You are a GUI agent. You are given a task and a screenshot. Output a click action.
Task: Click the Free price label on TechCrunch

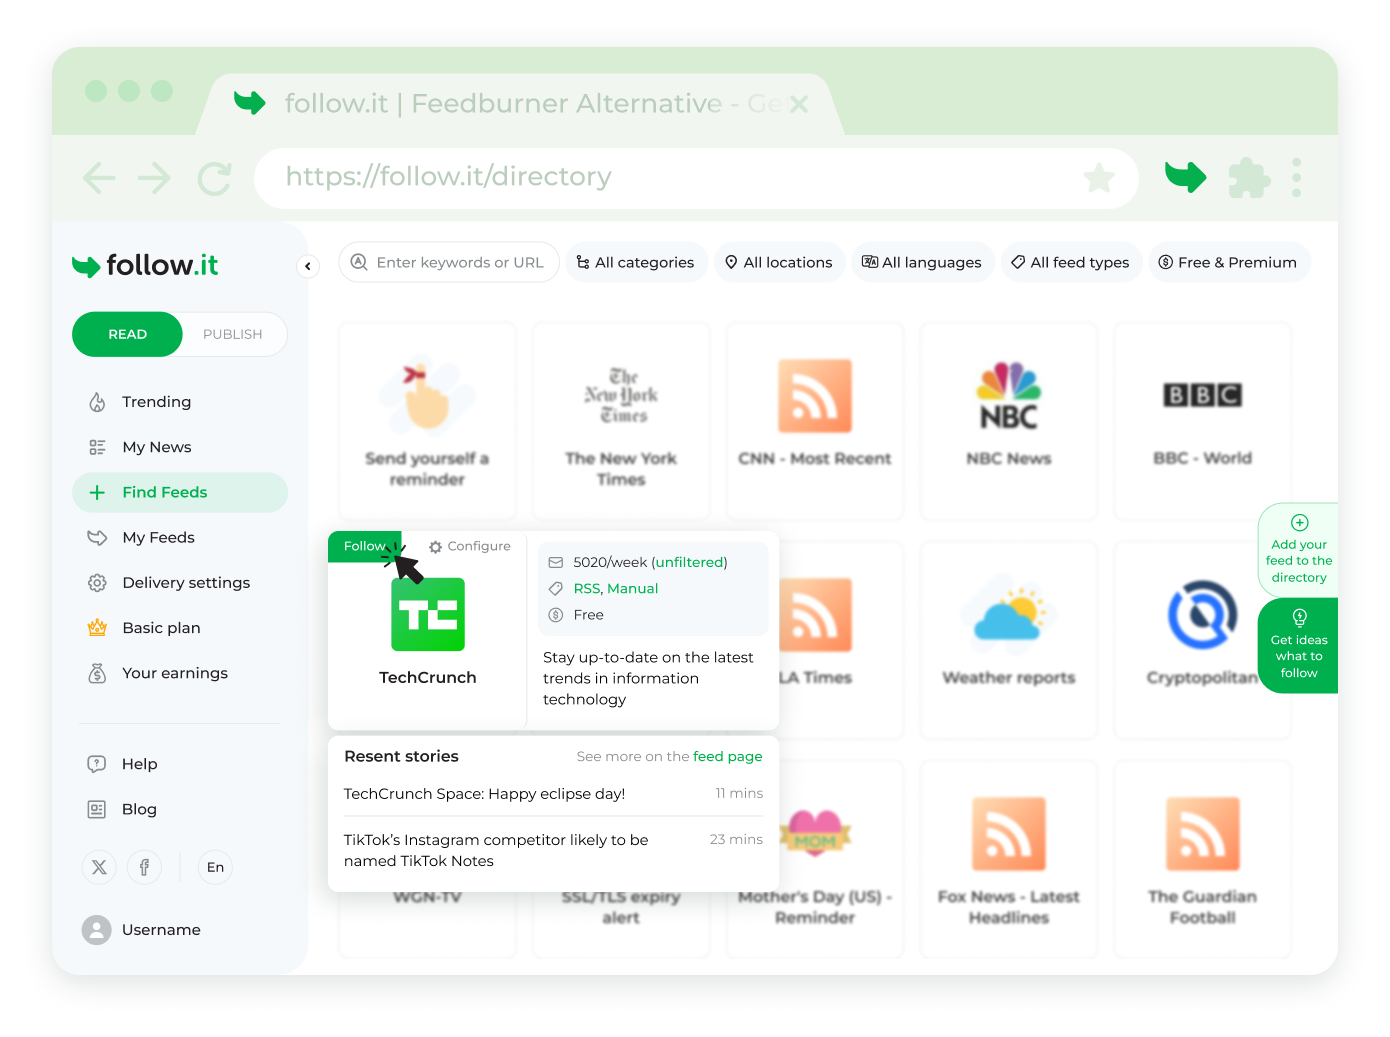589,615
